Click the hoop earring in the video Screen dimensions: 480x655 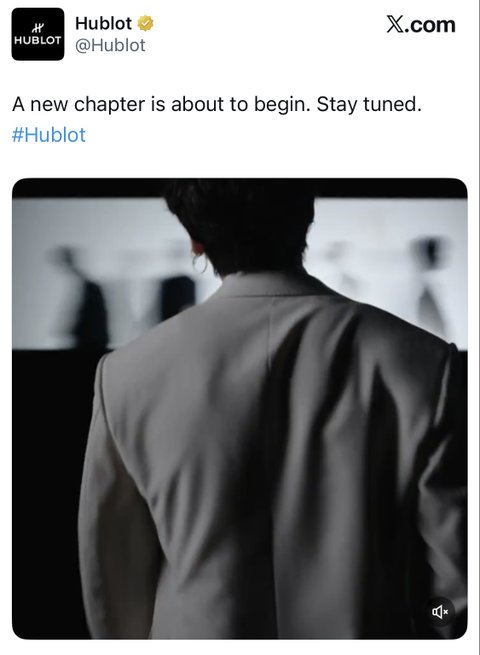(200, 263)
